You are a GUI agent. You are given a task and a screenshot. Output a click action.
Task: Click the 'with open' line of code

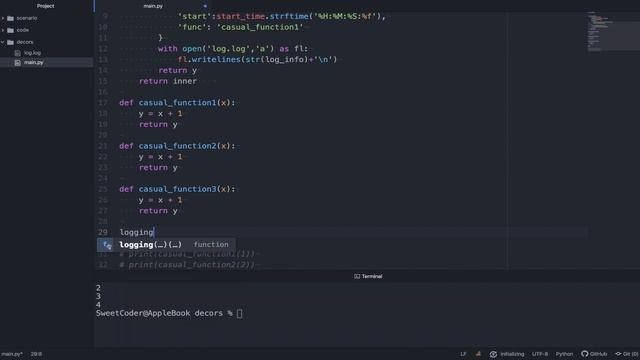[233, 49]
